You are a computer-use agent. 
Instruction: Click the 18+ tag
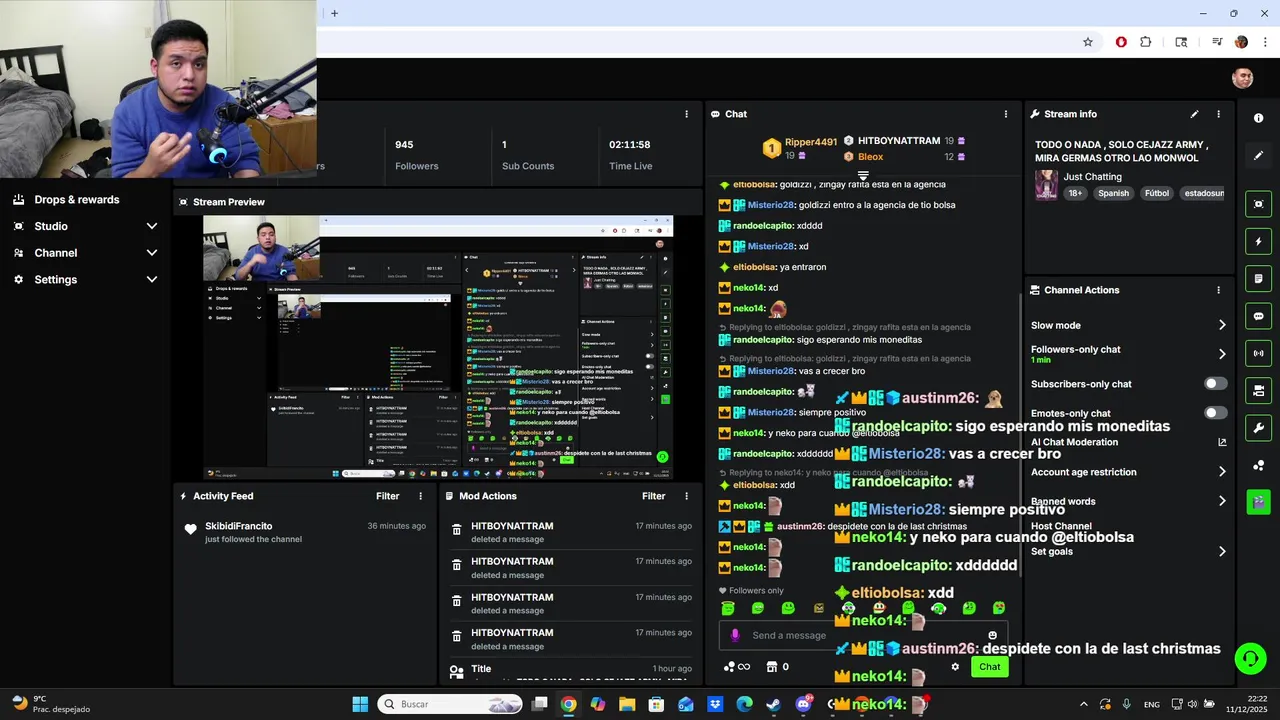click(x=1074, y=193)
